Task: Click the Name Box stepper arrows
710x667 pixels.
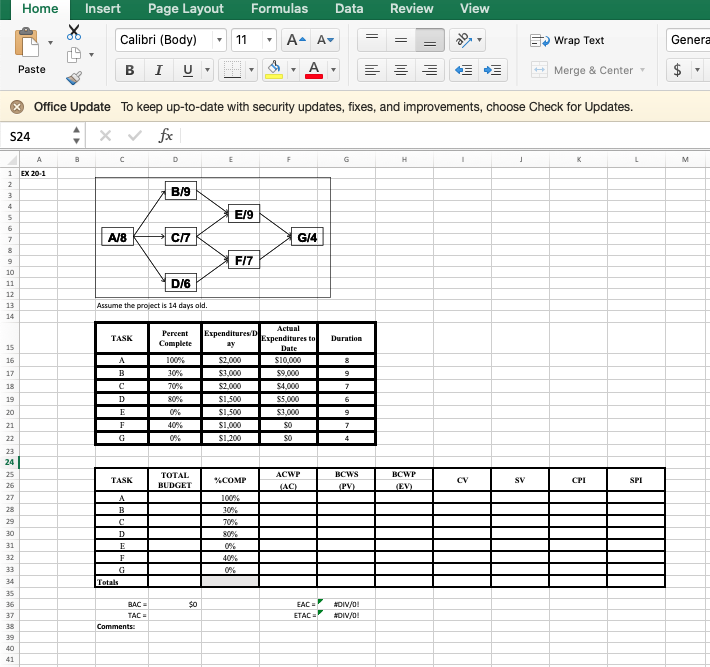Action: click(x=76, y=135)
